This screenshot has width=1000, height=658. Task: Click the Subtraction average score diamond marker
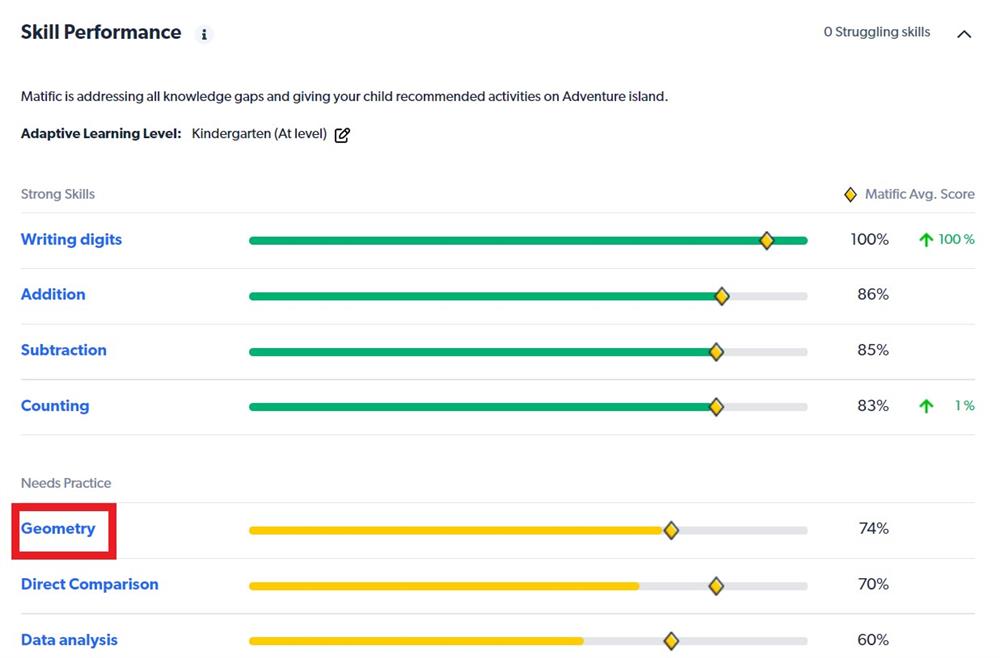point(716,351)
